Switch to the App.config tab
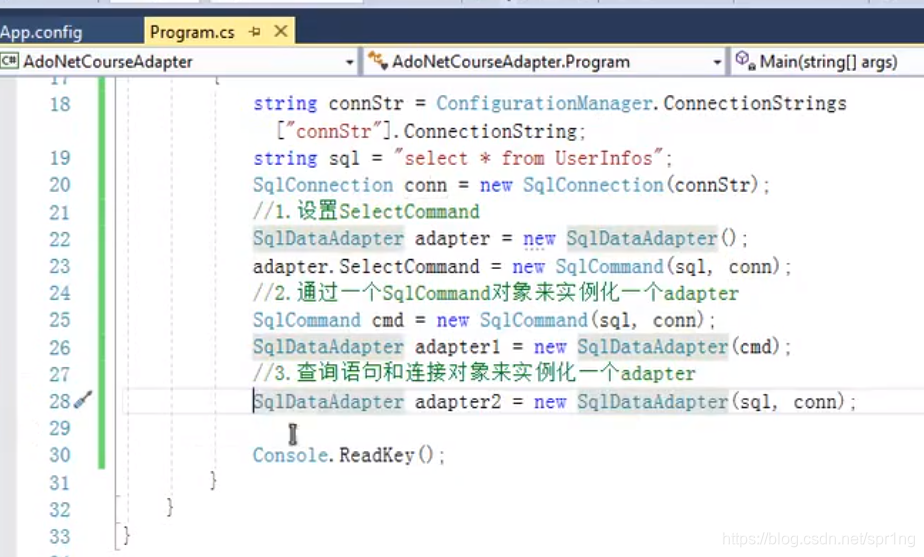 (41, 32)
